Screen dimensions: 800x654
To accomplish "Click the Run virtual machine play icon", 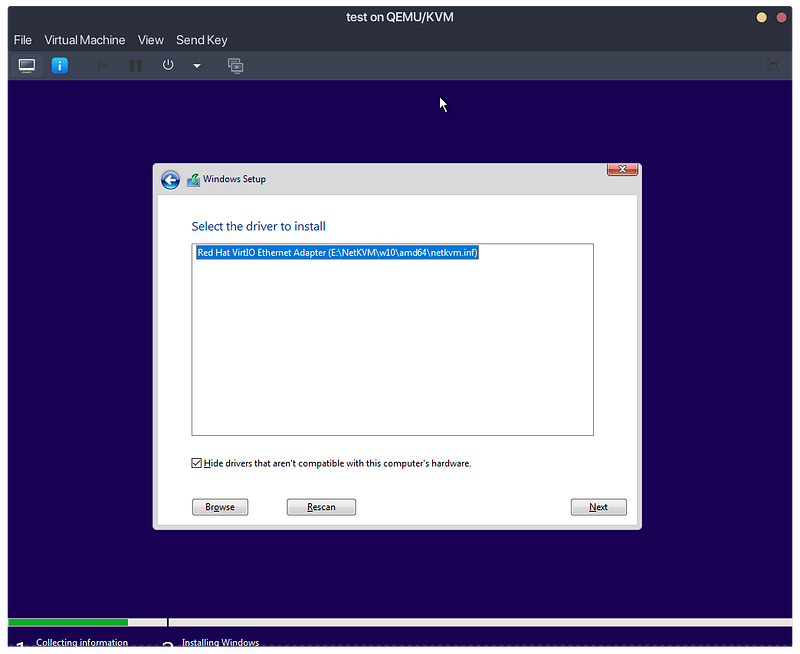I will click(102, 66).
